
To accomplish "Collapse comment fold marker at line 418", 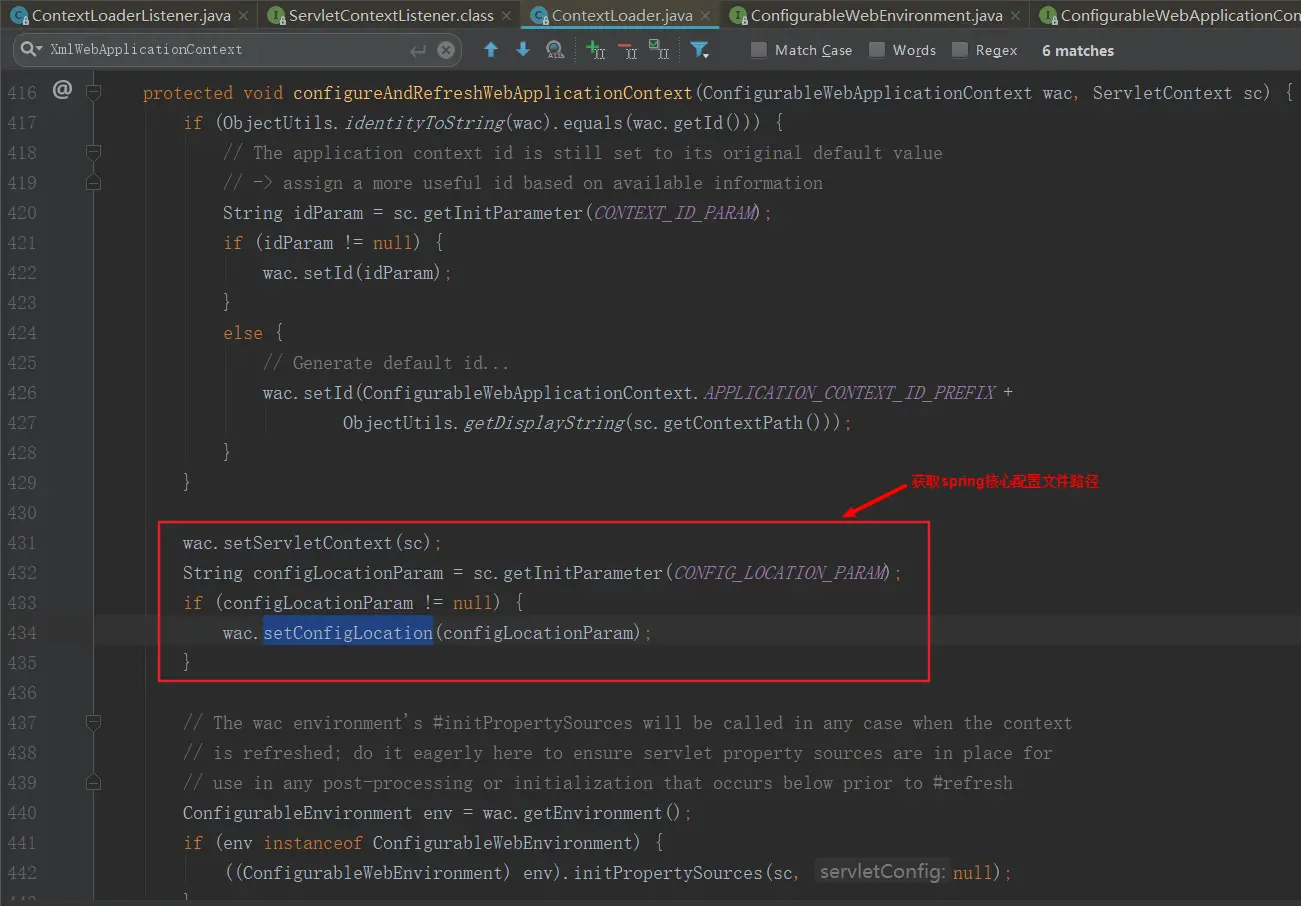I will pyautogui.click(x=93, y=152).
